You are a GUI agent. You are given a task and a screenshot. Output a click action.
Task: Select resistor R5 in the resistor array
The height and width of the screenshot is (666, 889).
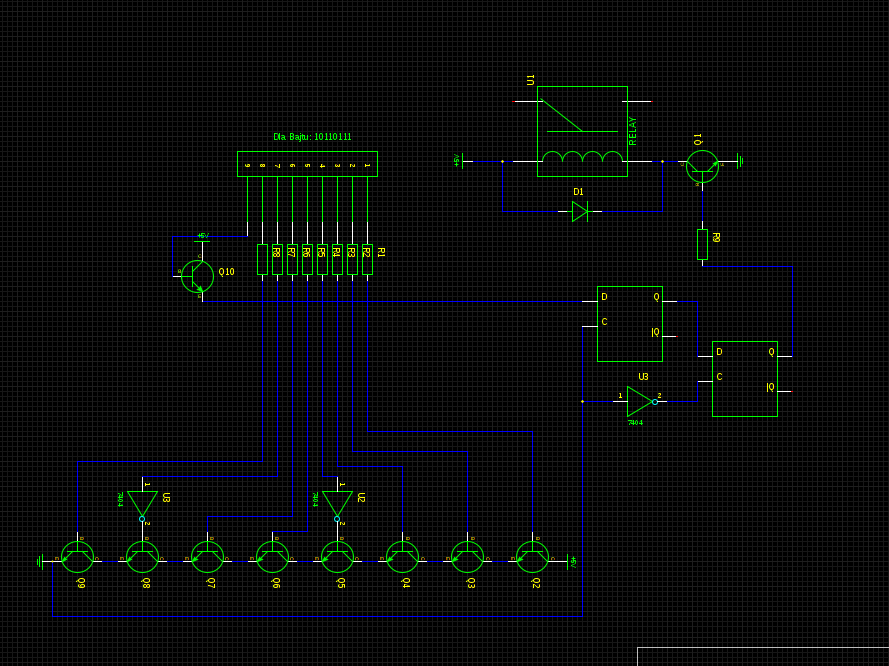point(322,259)
